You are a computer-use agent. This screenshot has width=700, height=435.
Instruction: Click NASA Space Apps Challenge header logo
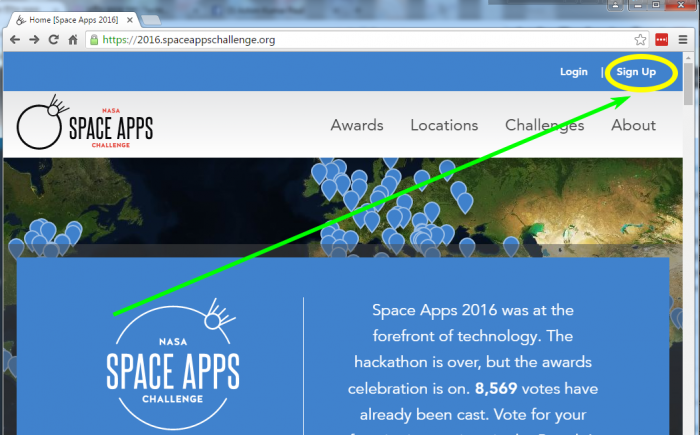(x=85, y=122)
